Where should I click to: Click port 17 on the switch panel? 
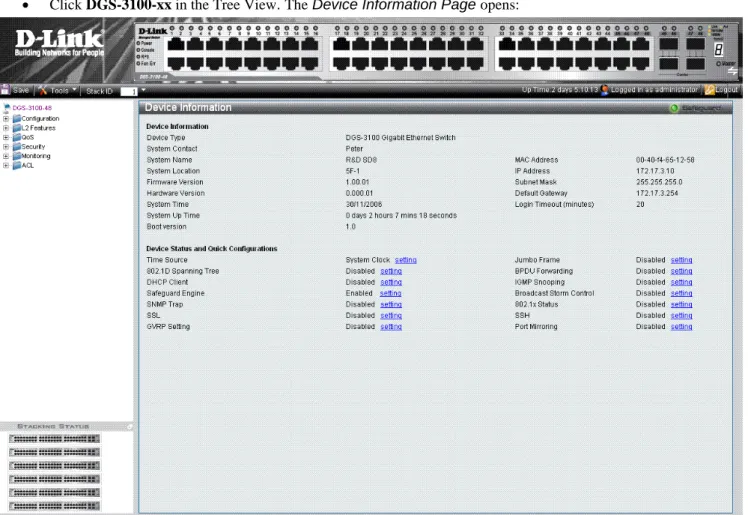click(341, 45)
